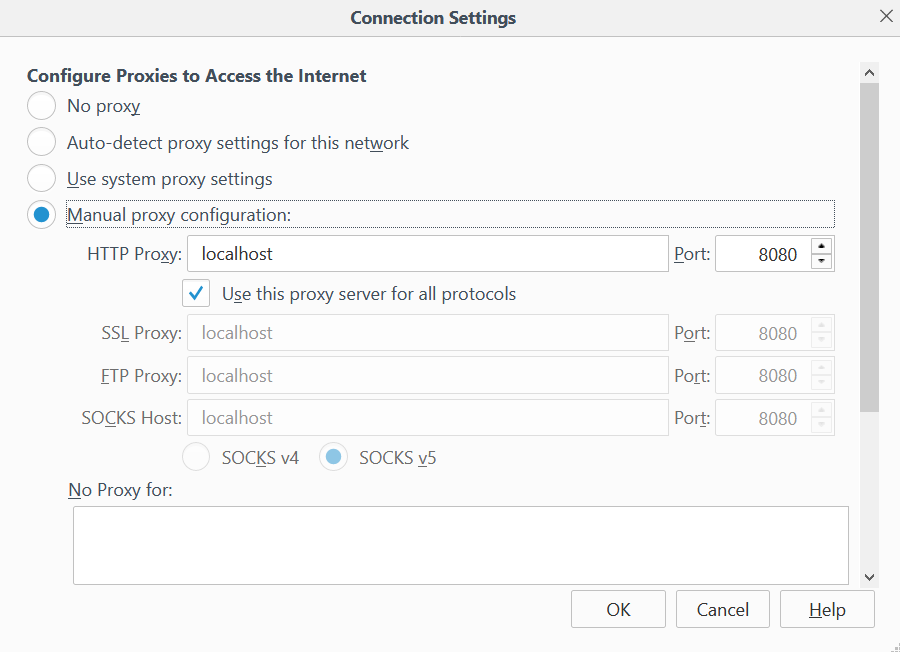The height and width of the screenshot is (652, 900).
Task: Select the SOCKS v5 radio button
Action: pyautogui.click(x=334, y=458)
